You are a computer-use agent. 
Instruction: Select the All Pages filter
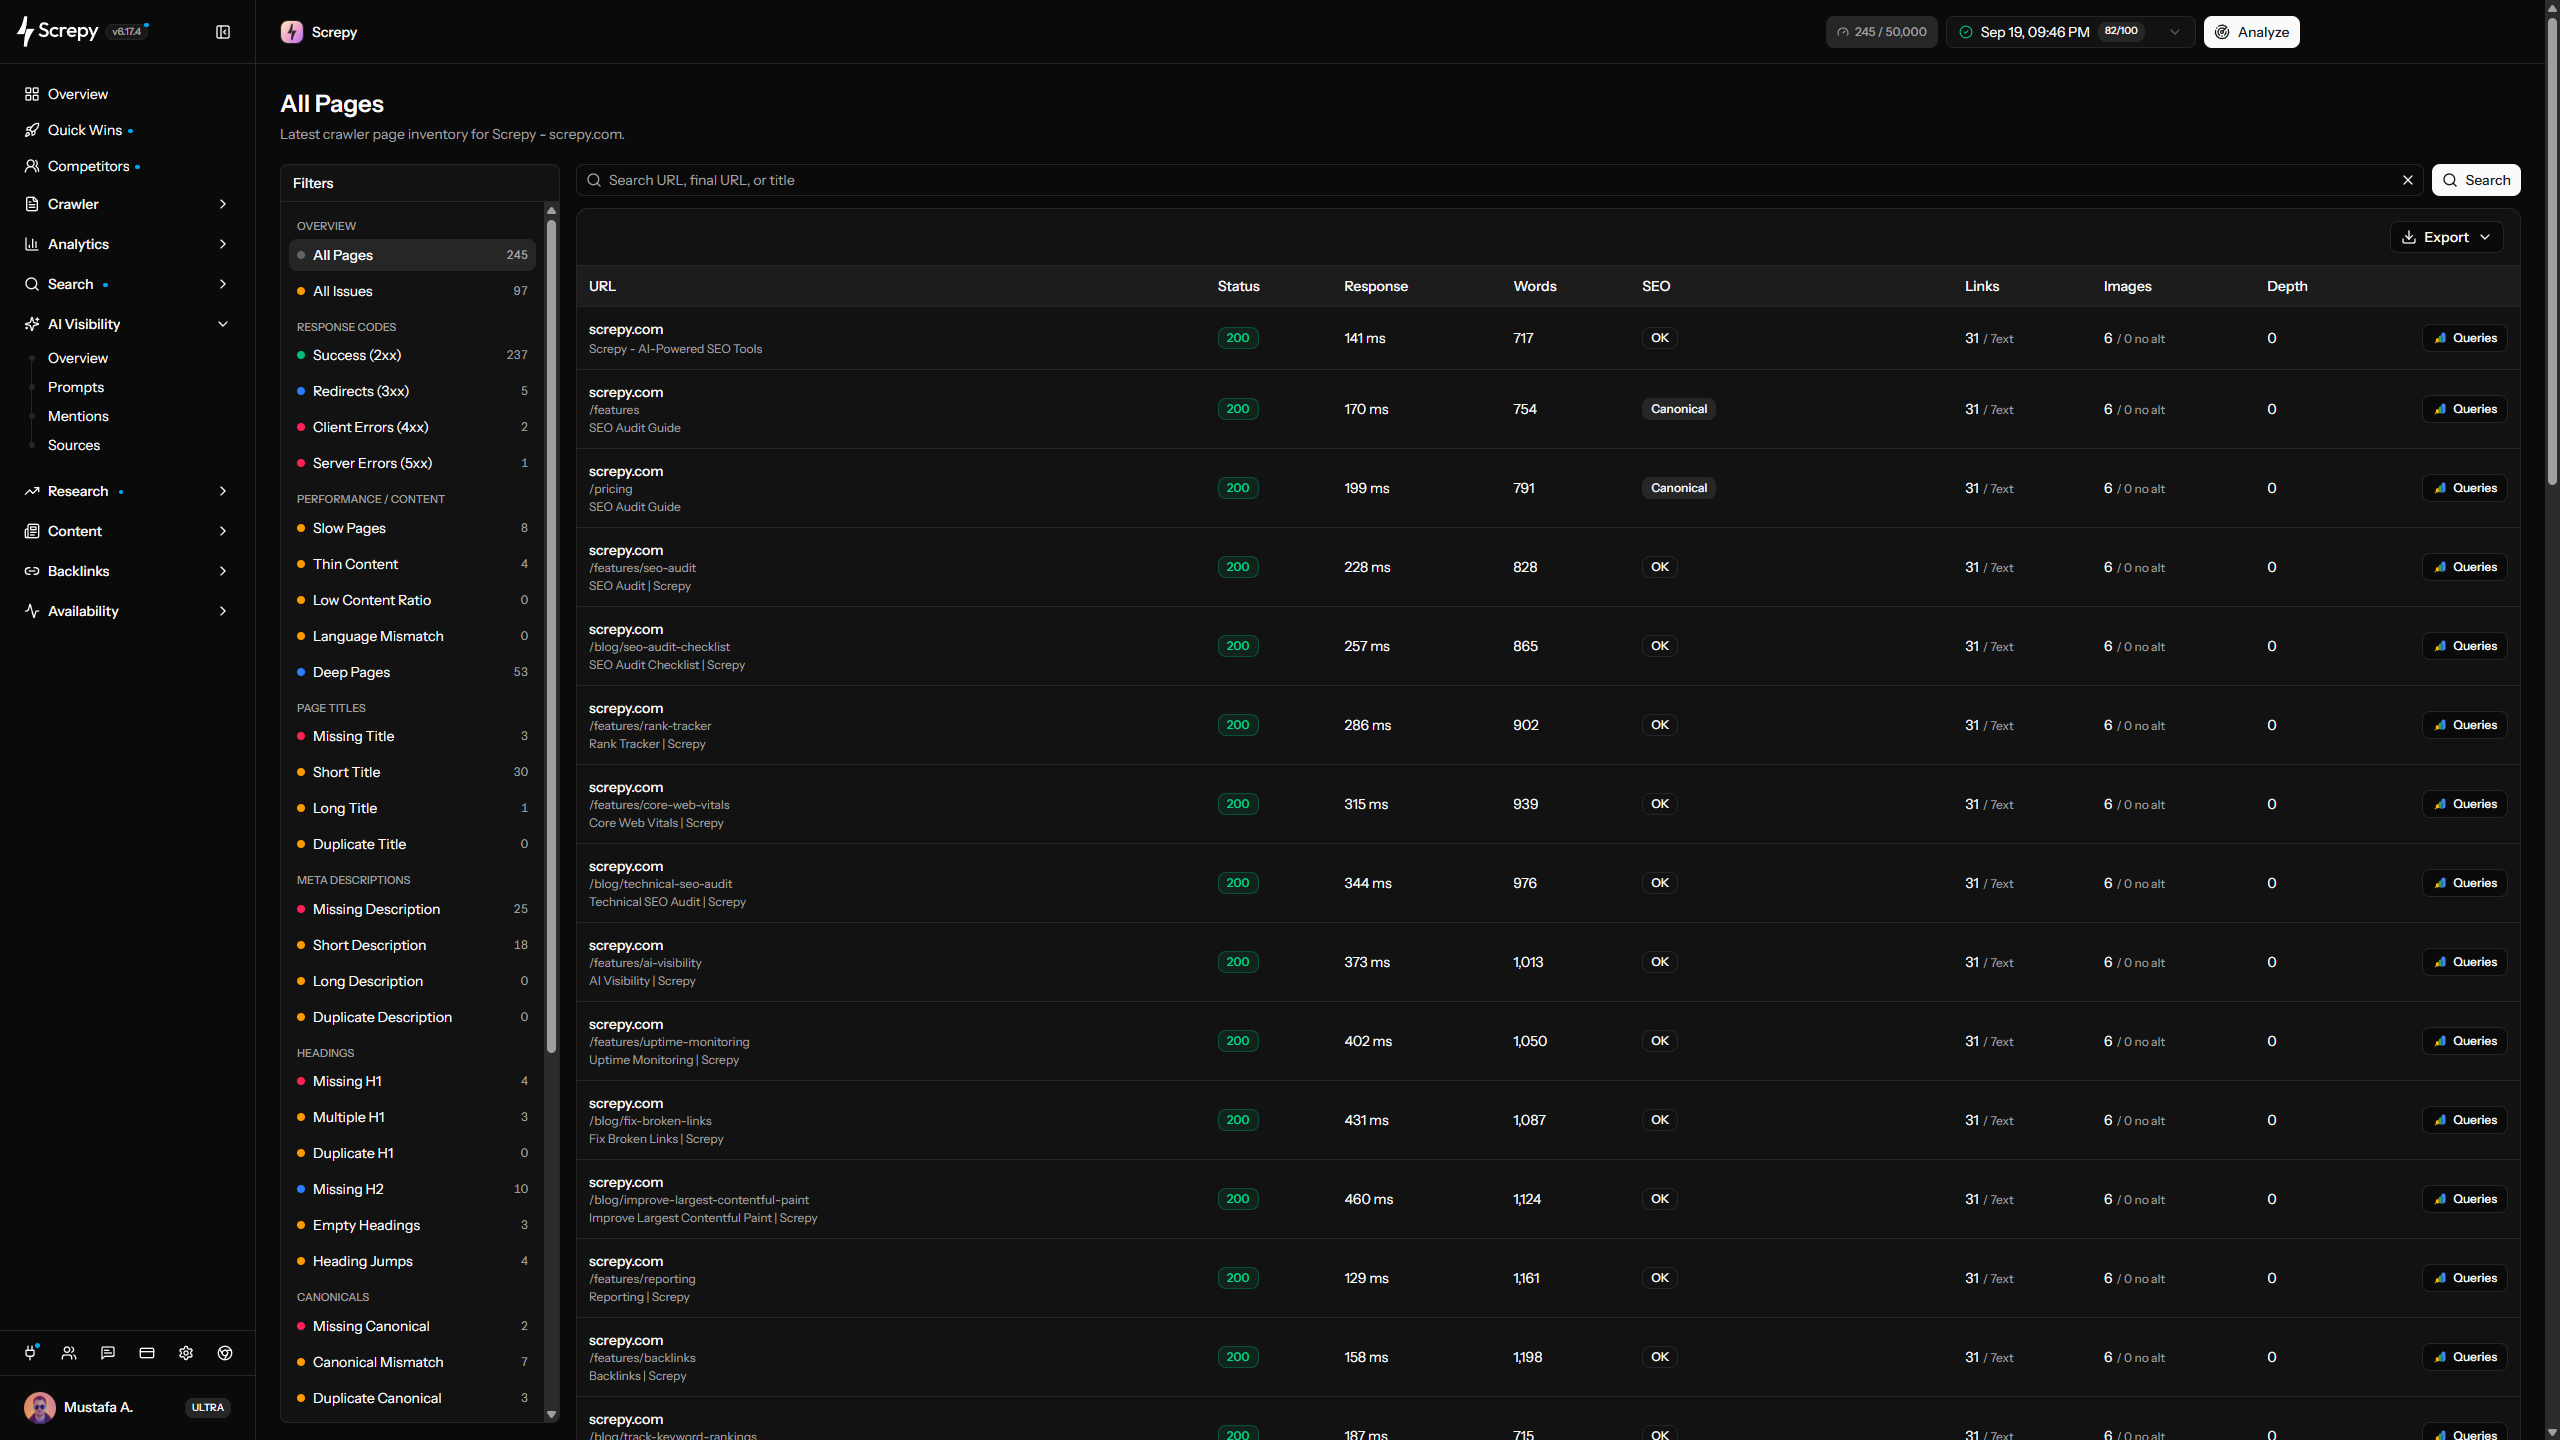pyautogui.click(x=412, y=255)
